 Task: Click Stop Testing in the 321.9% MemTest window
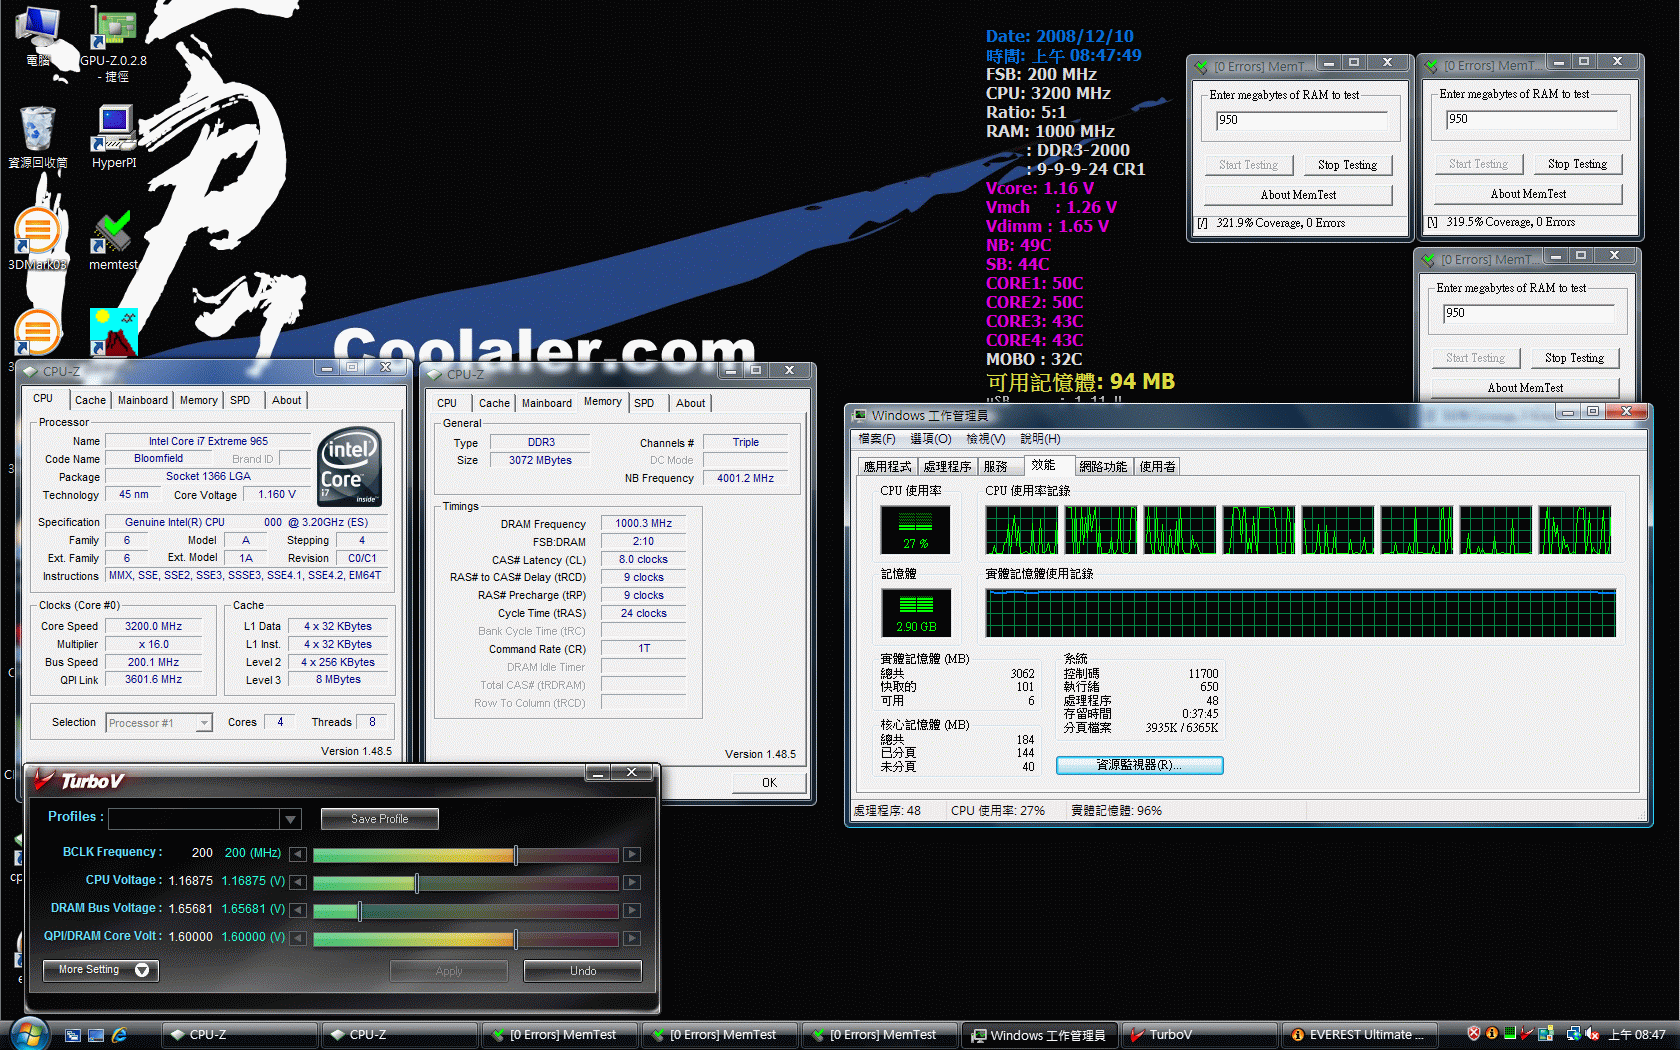[x=1347, y=165]
